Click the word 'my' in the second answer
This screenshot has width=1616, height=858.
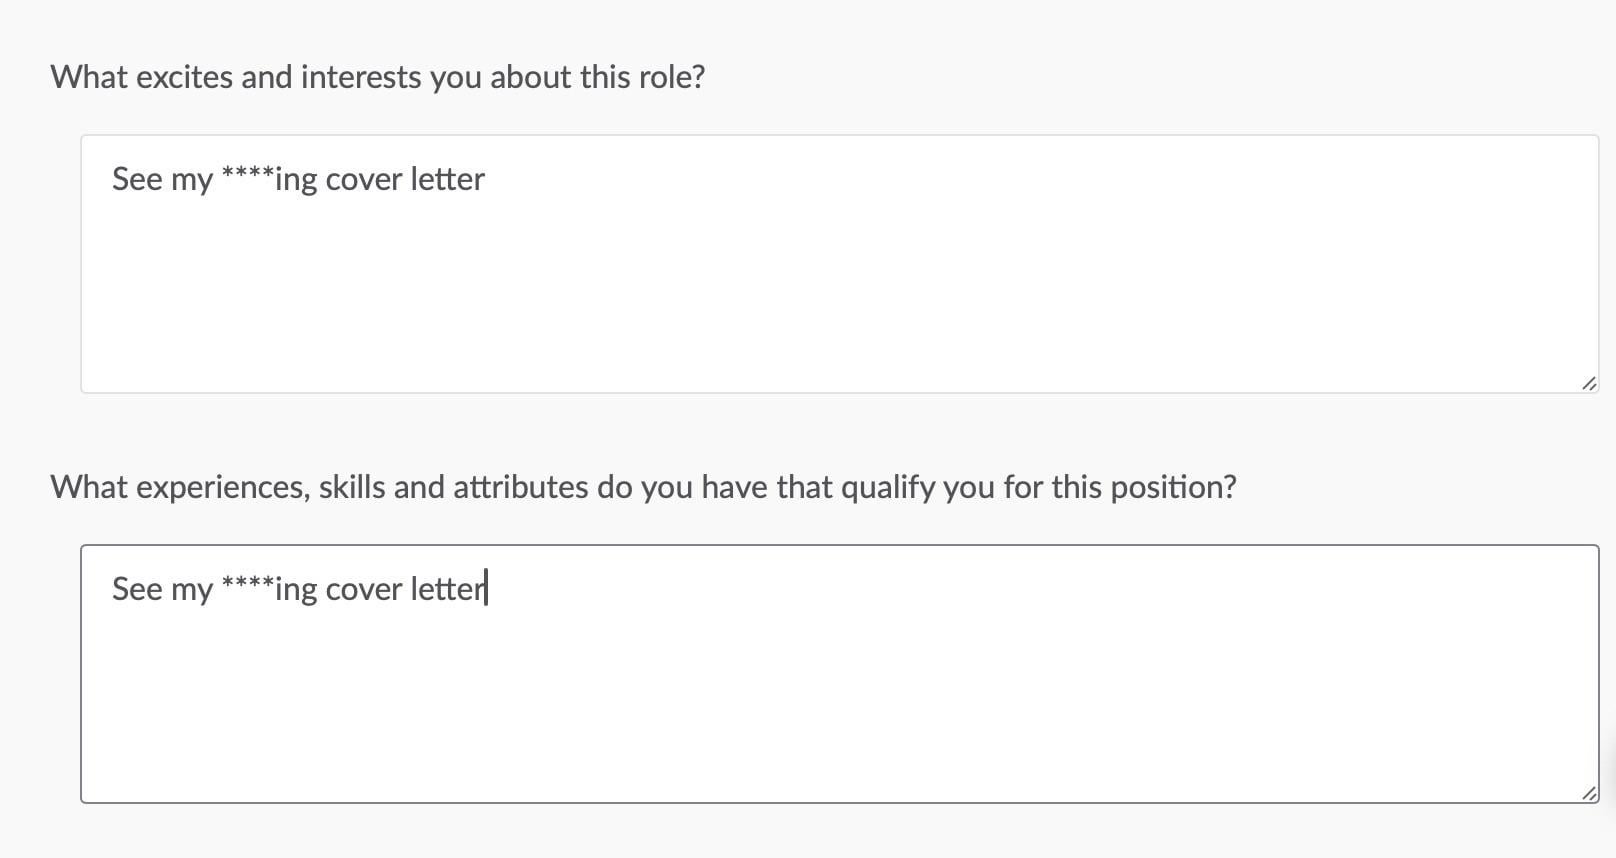point(192,590)
